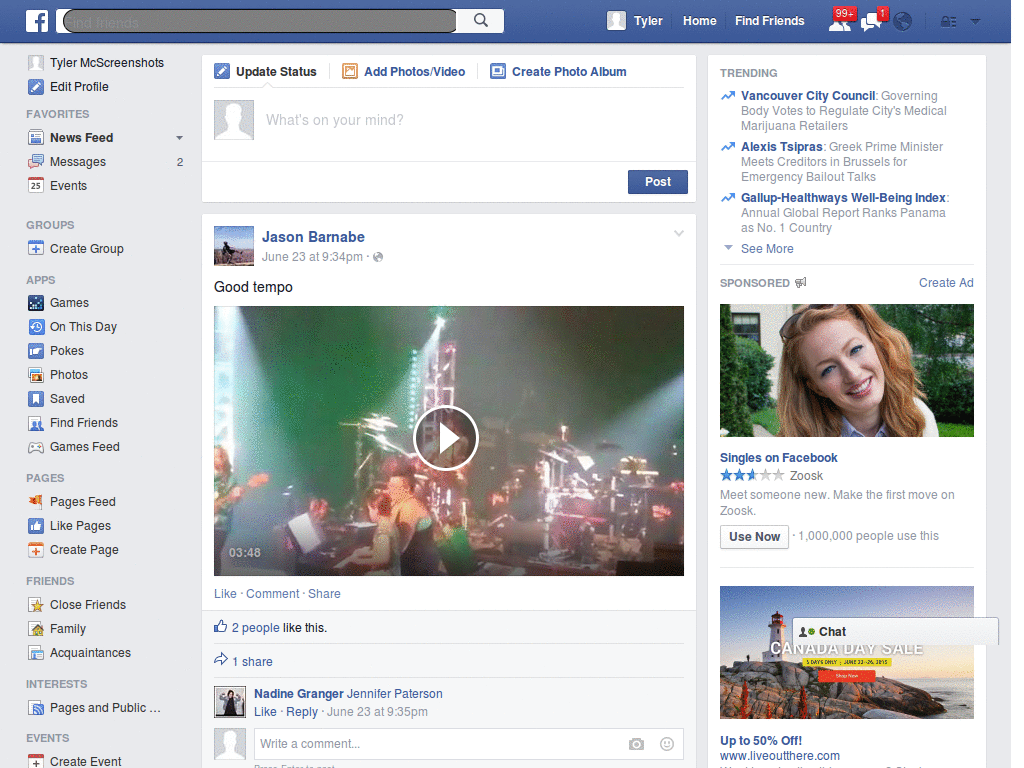
Task: Click the Like Pages thumbs icon
Action: (36, 526)
